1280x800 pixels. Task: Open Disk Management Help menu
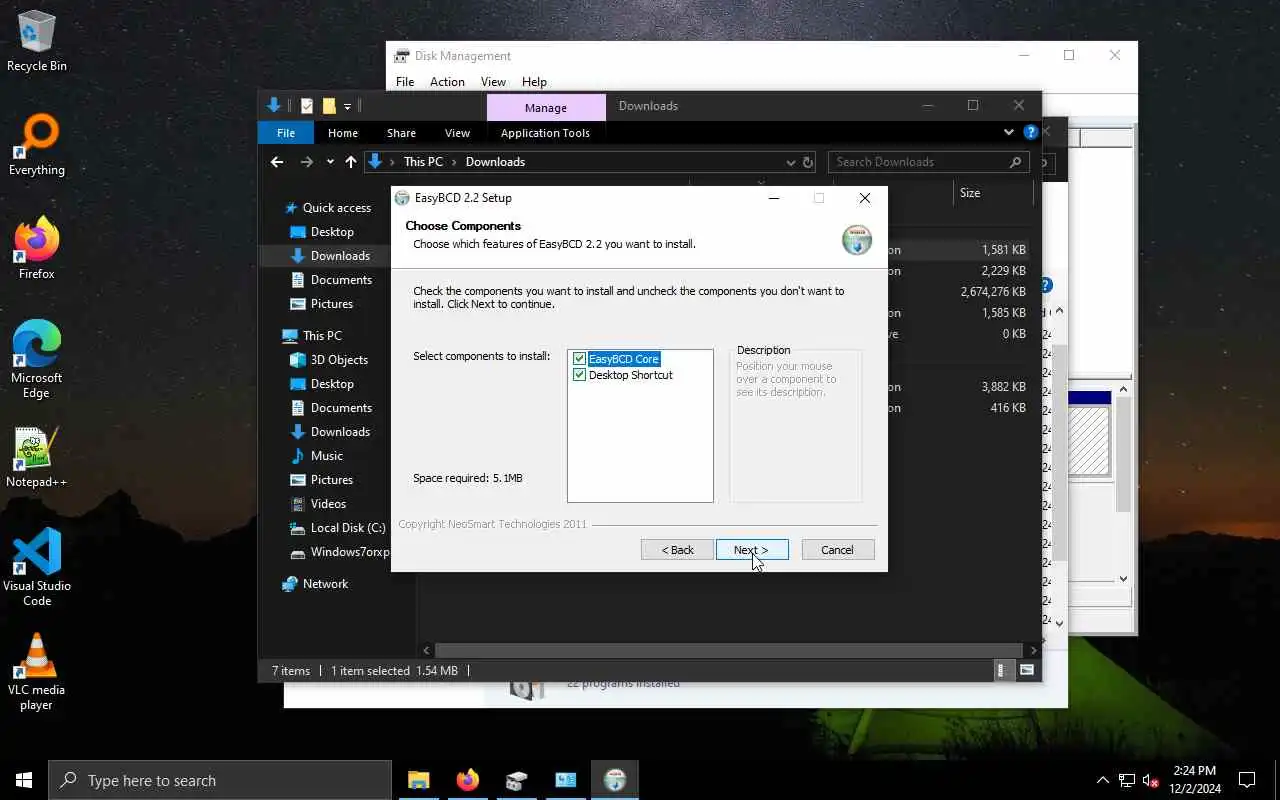(534, 82)
